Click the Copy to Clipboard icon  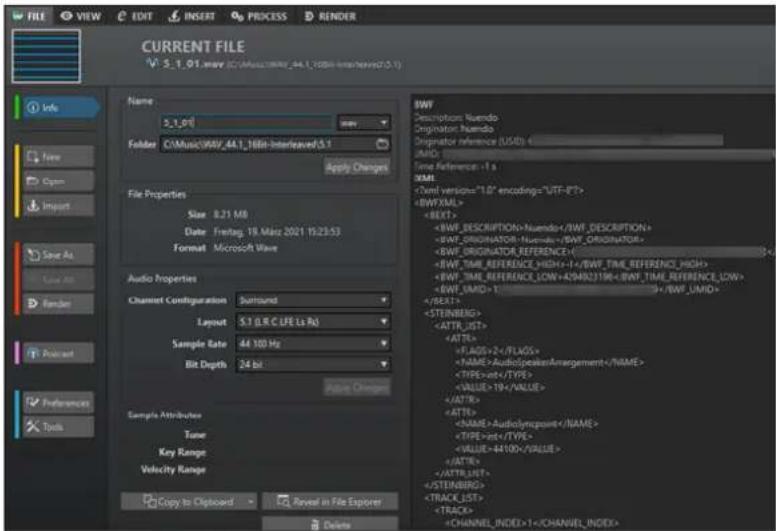pyautogui.click(x=149, y=501)
